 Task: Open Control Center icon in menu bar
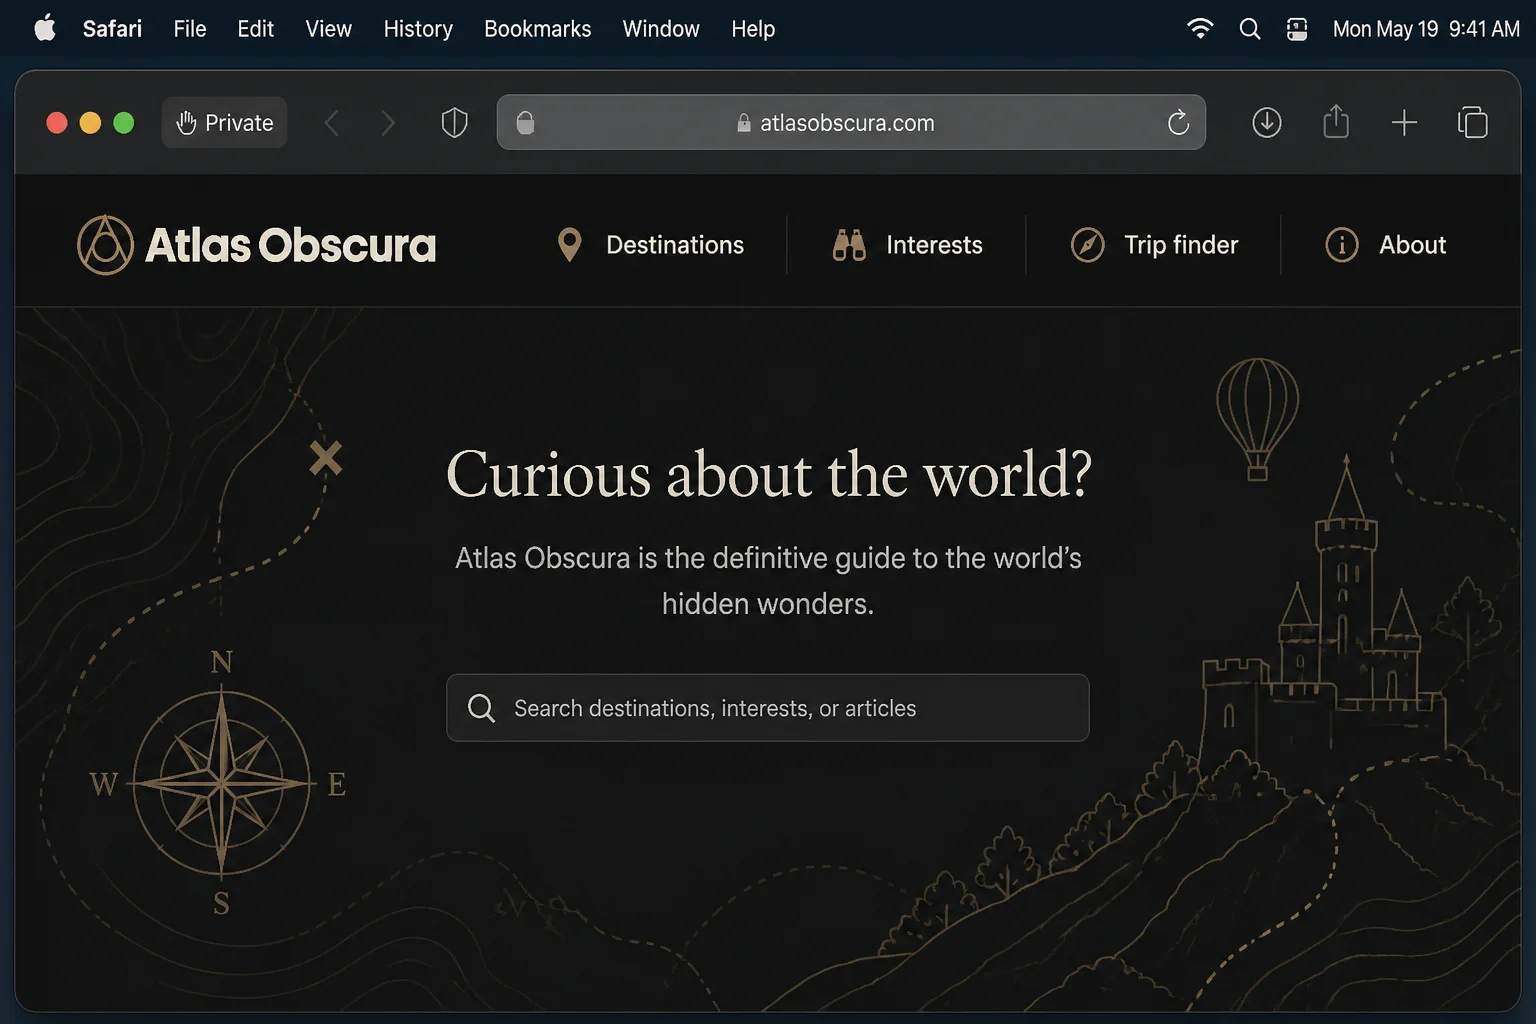point(1297,29)
